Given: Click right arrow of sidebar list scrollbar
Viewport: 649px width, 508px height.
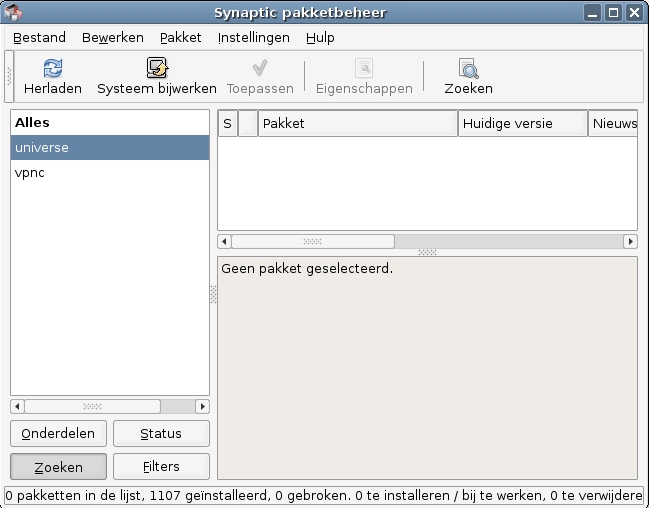Looking at the screenshot, I should [202, 407].
